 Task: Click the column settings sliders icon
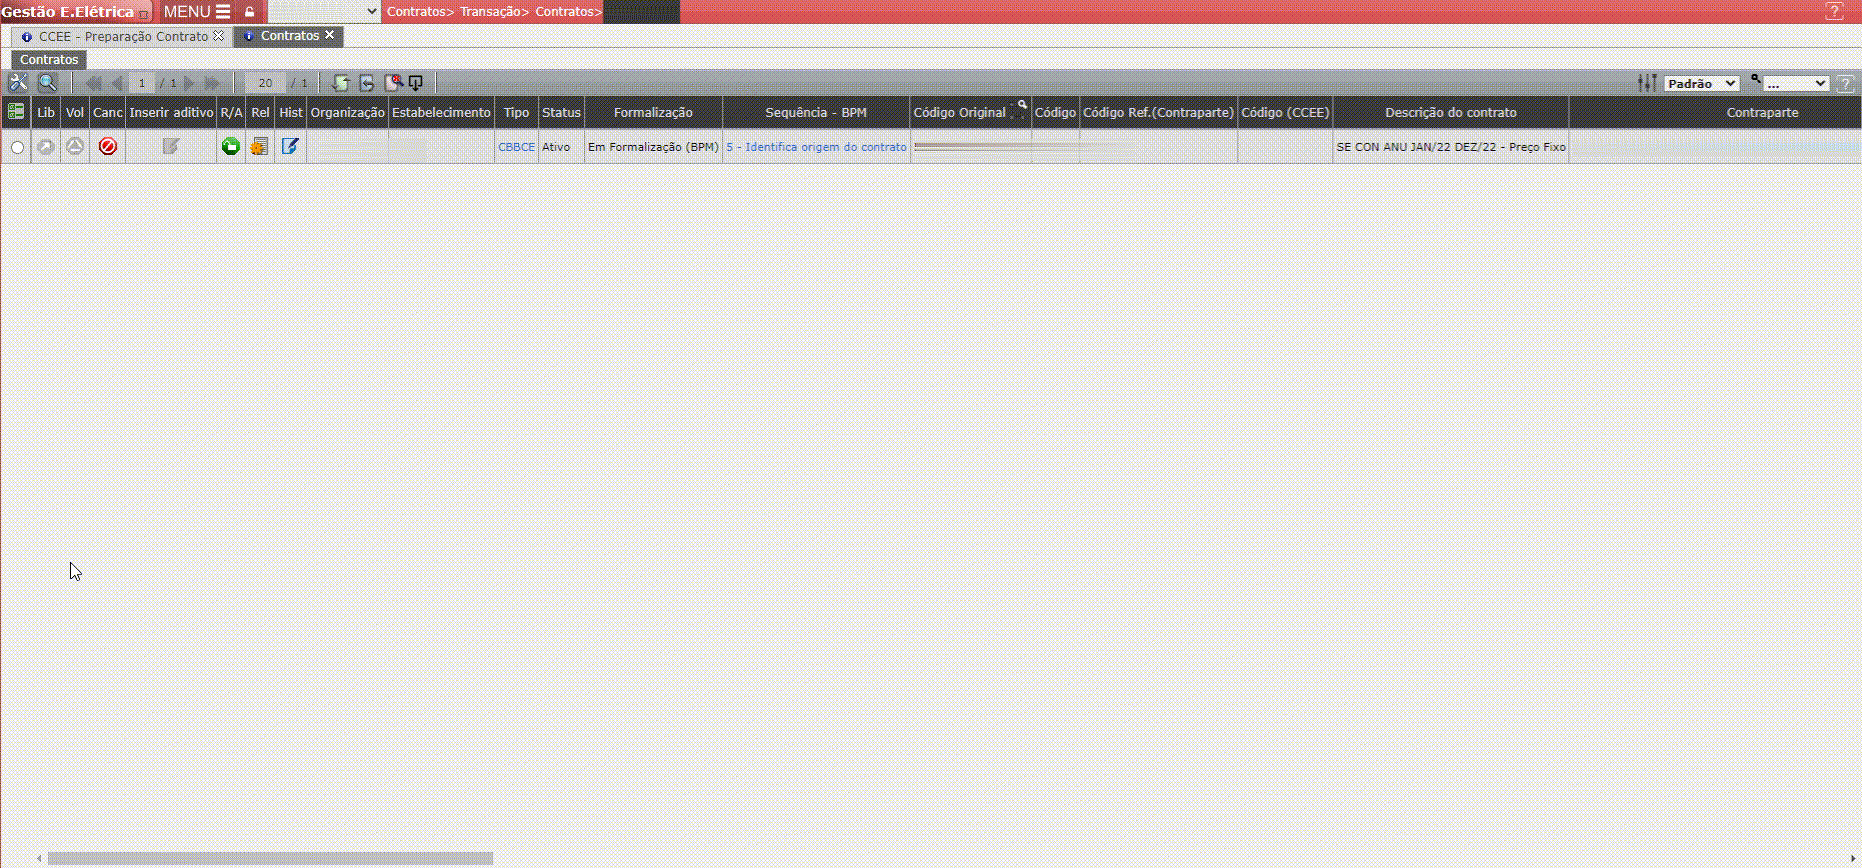pyautogui.click(x=1647, y=83)
